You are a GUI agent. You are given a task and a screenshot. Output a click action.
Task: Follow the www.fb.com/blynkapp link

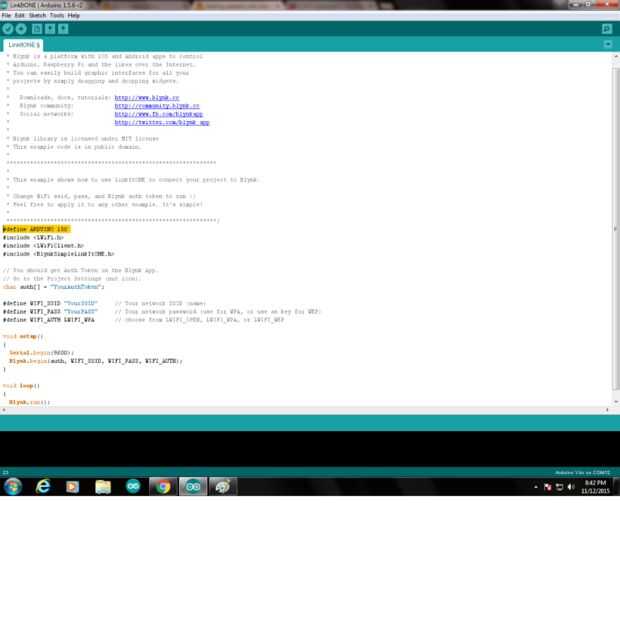pos(159,114)
